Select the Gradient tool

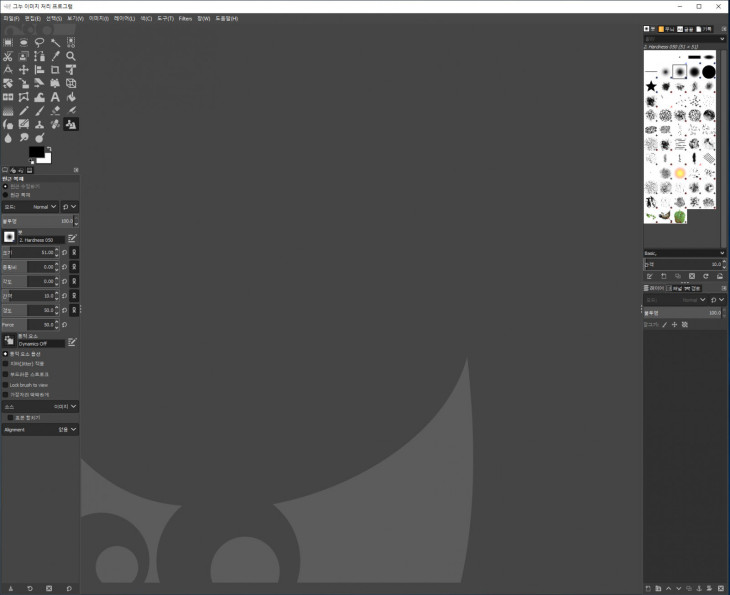[8, 111]
